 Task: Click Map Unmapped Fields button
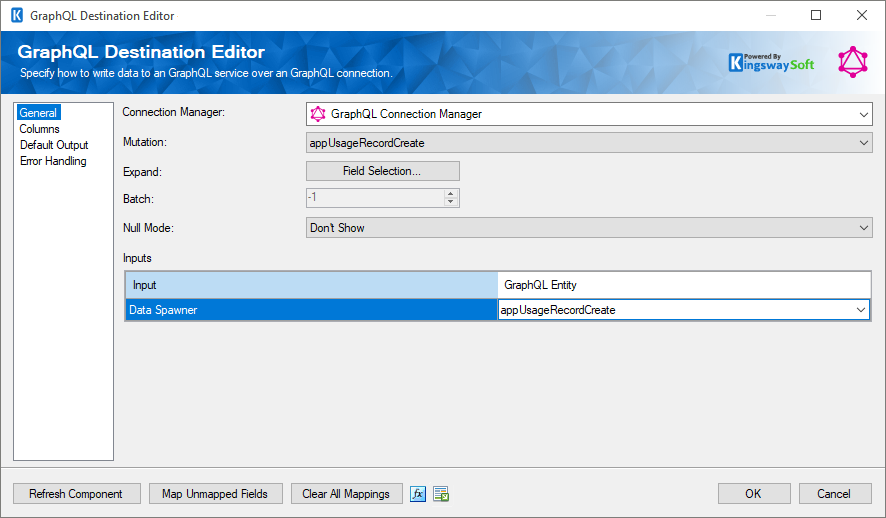point(215,494)
